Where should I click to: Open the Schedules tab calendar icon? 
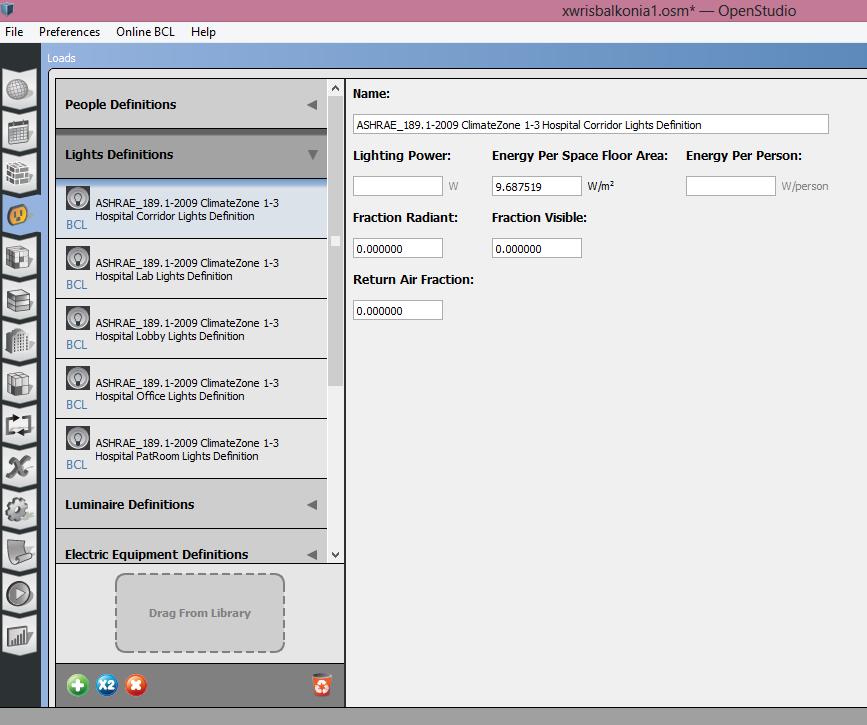pos(20,132)
